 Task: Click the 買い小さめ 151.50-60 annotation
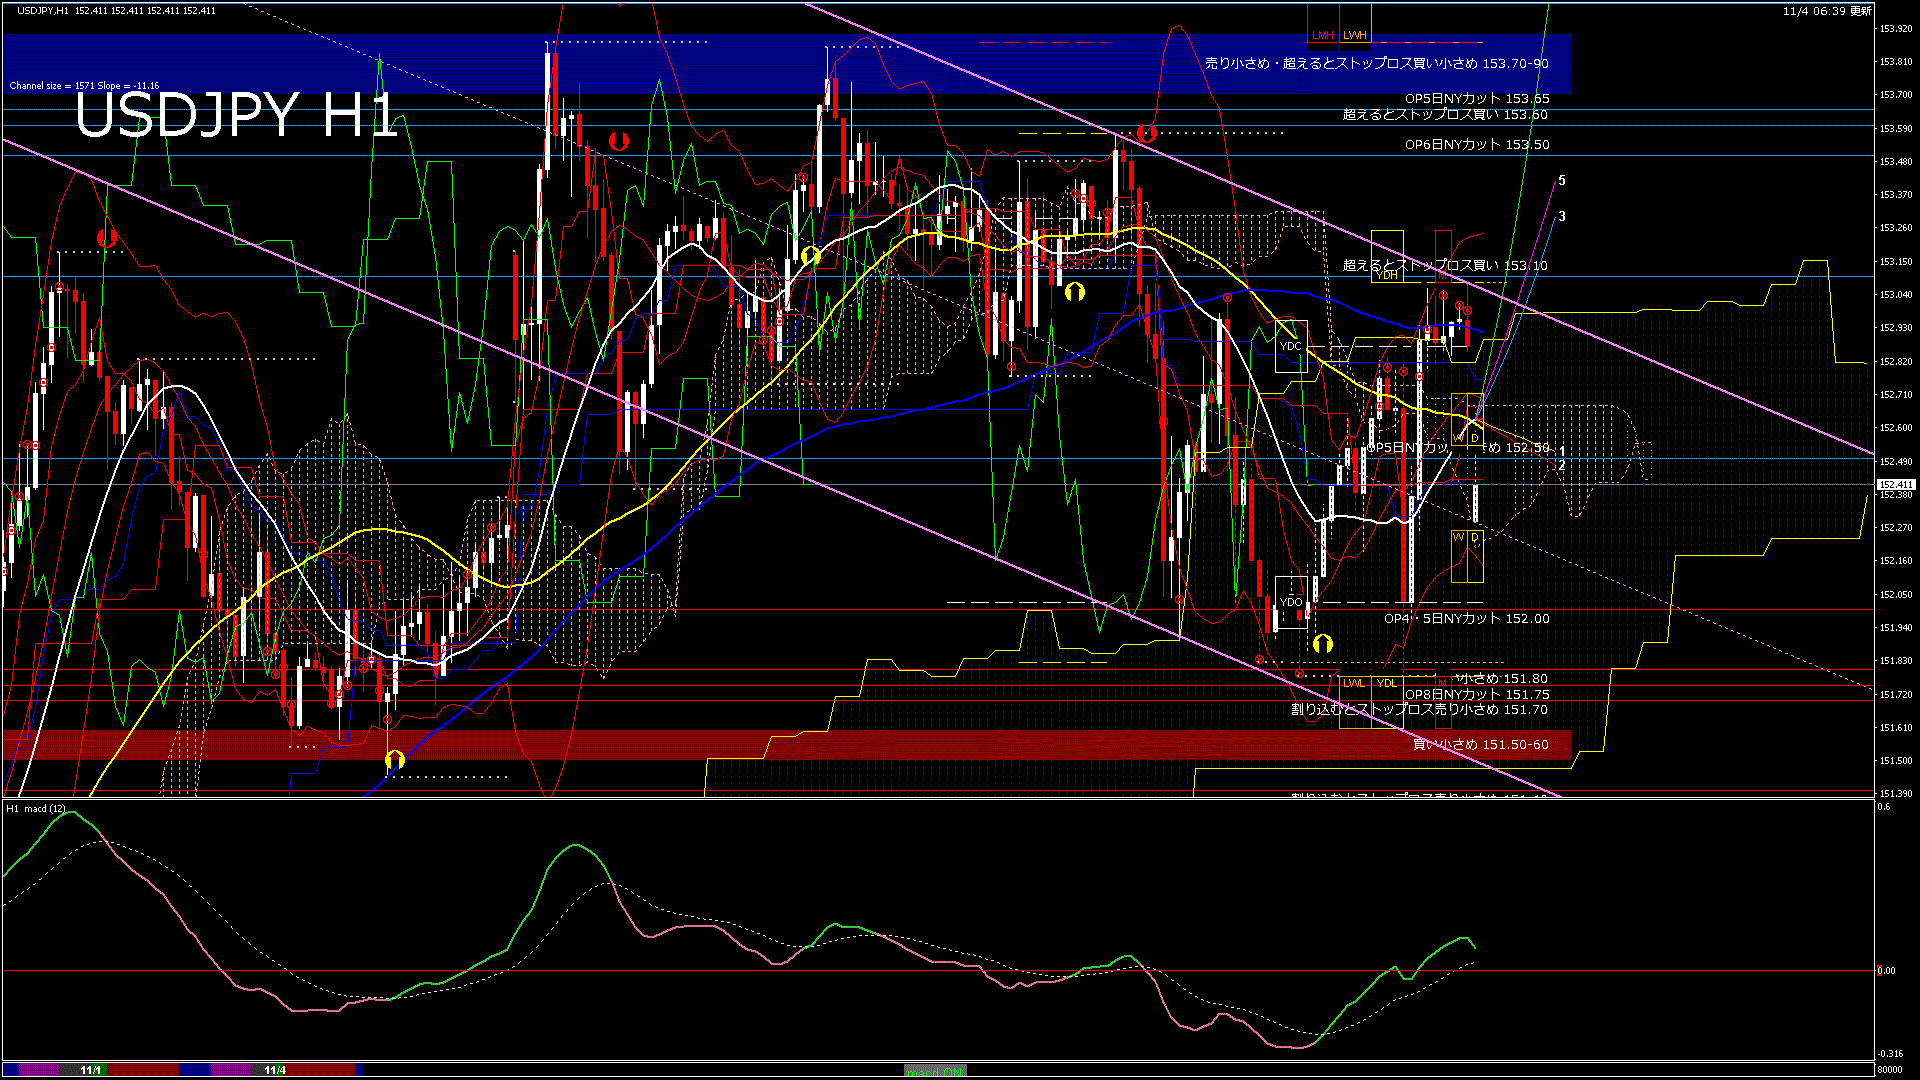pos(1481,745)
